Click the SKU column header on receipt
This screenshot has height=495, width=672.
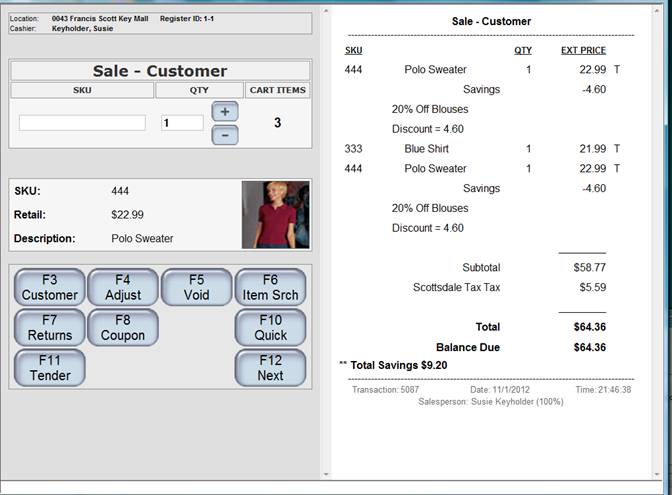(x=354, y=50)
